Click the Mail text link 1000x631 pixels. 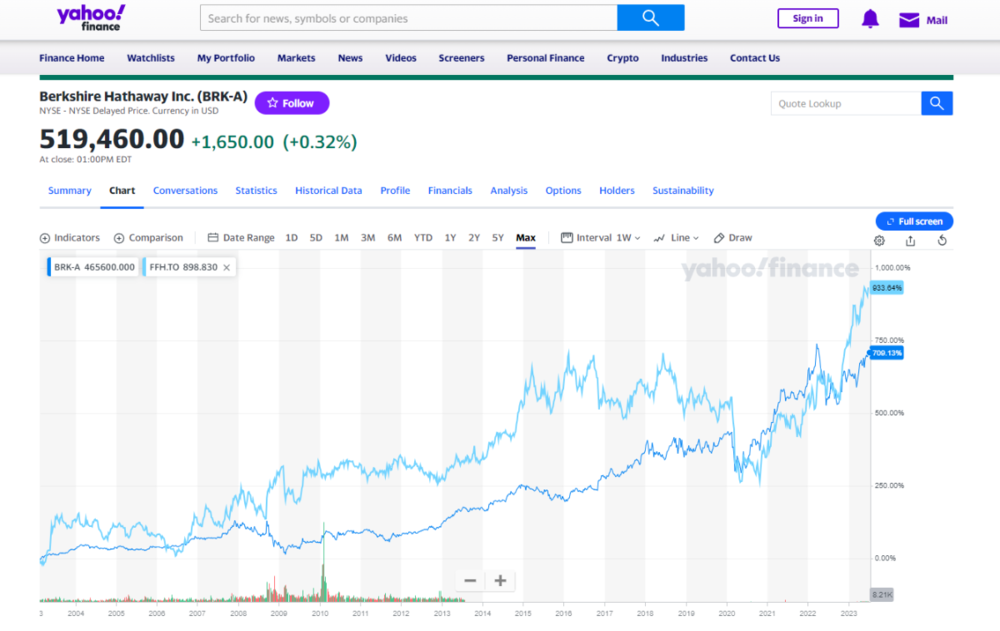[x=936, y=20]
